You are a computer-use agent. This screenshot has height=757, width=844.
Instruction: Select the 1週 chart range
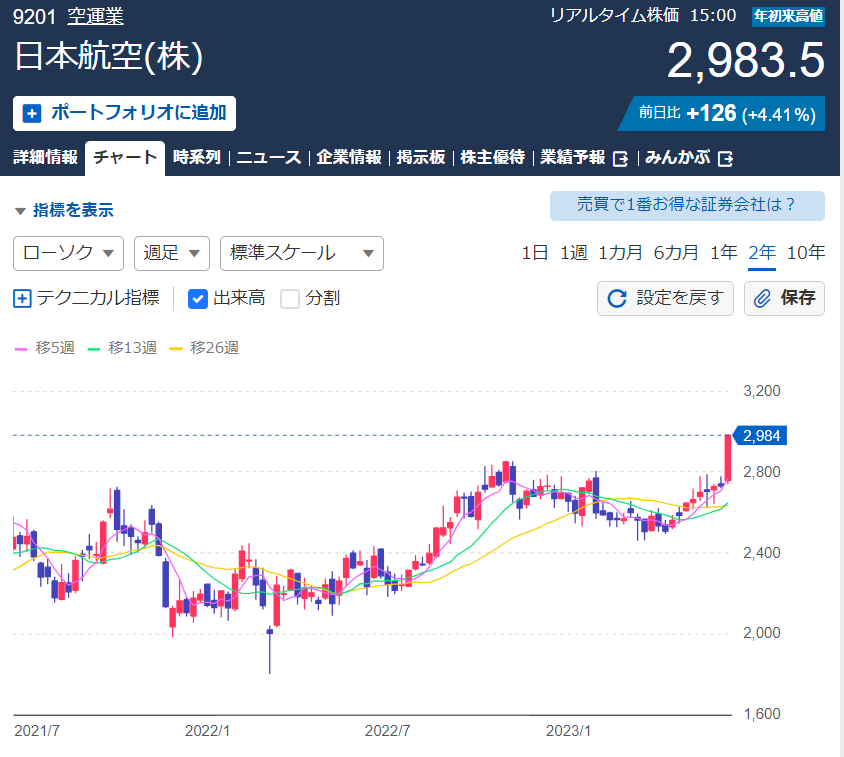pyautogui.click(x=573, y=253)
